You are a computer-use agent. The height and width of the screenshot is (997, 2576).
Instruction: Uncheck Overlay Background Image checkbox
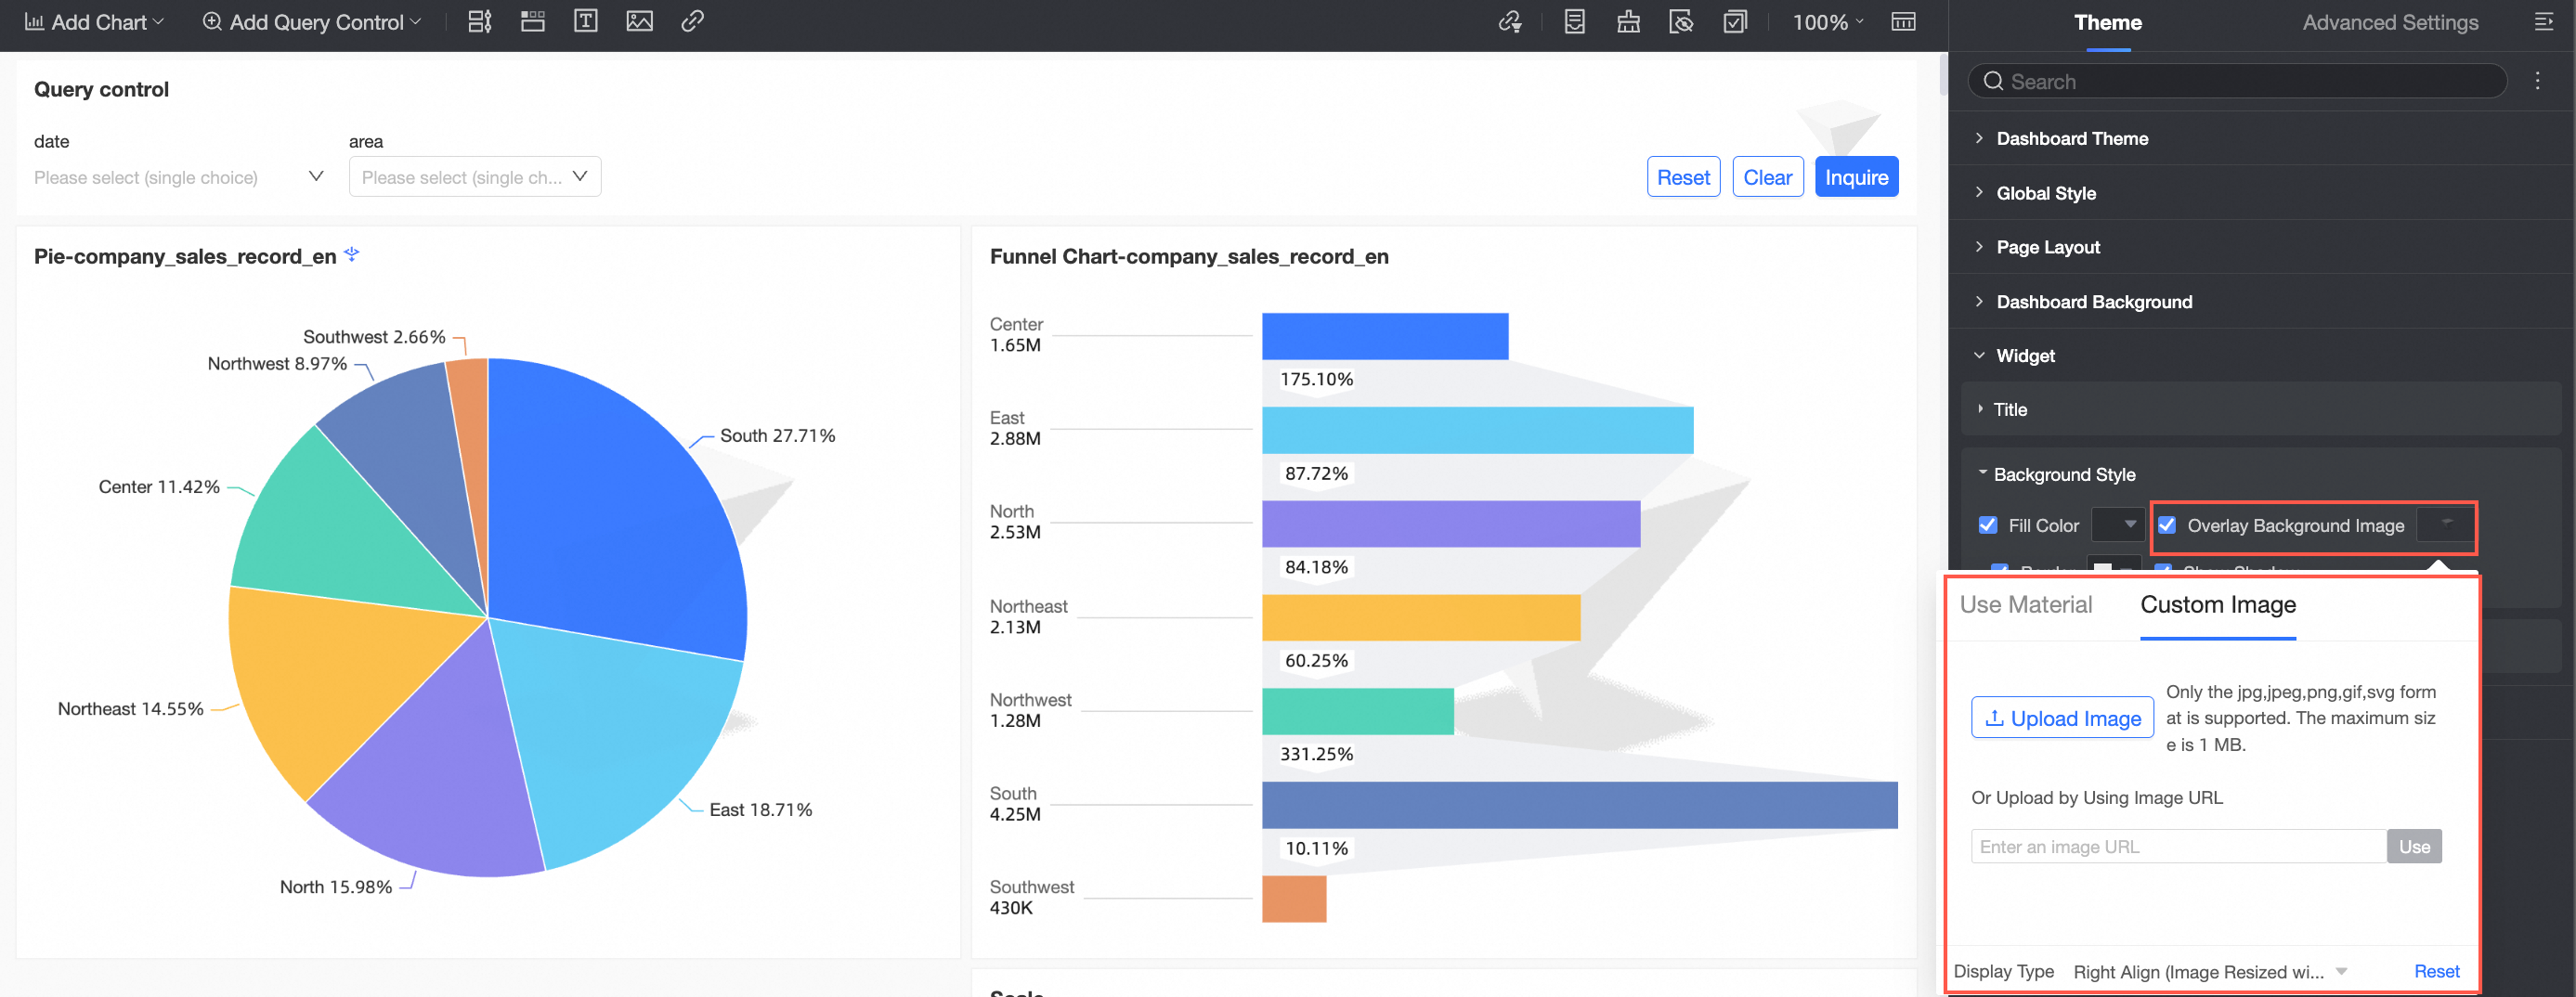[x=2166, y=525]
